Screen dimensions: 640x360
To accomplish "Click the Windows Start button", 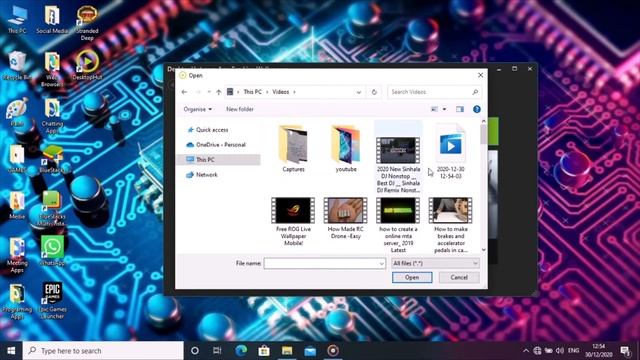I will 11,351.
